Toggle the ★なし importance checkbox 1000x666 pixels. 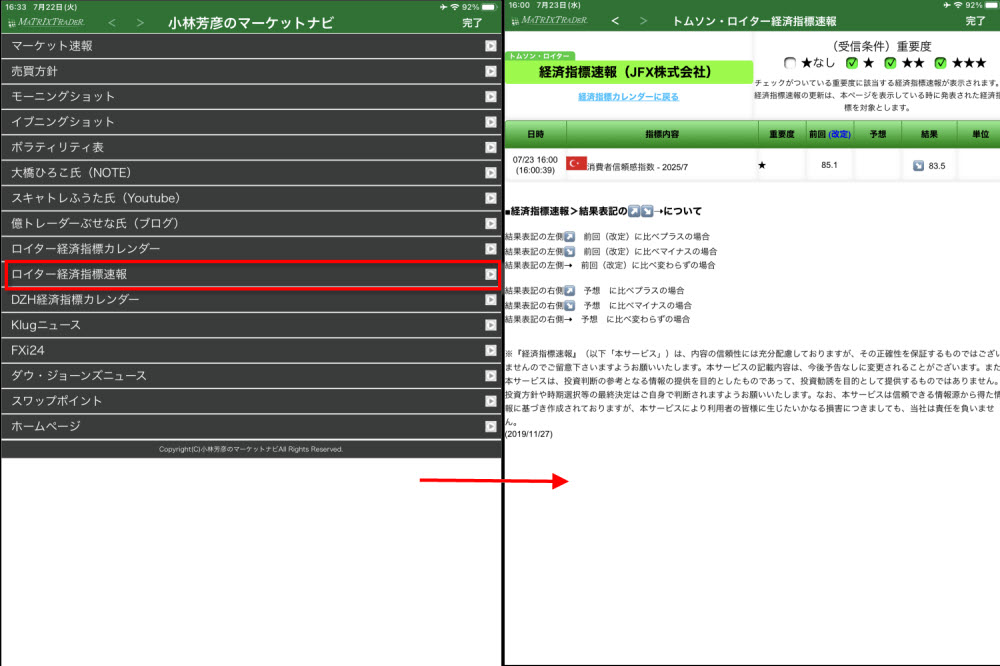790,63
